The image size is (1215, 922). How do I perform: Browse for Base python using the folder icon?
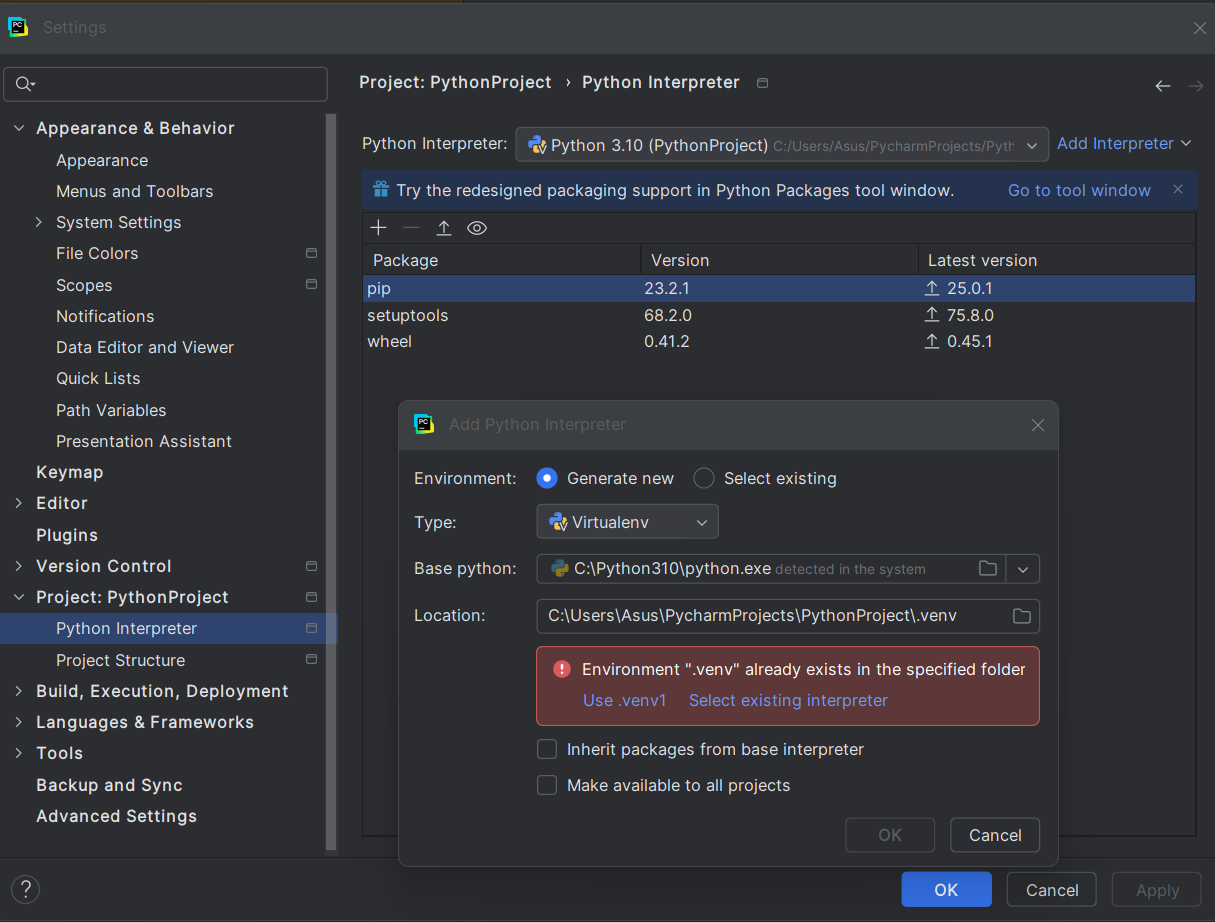[x=988, y=568]
